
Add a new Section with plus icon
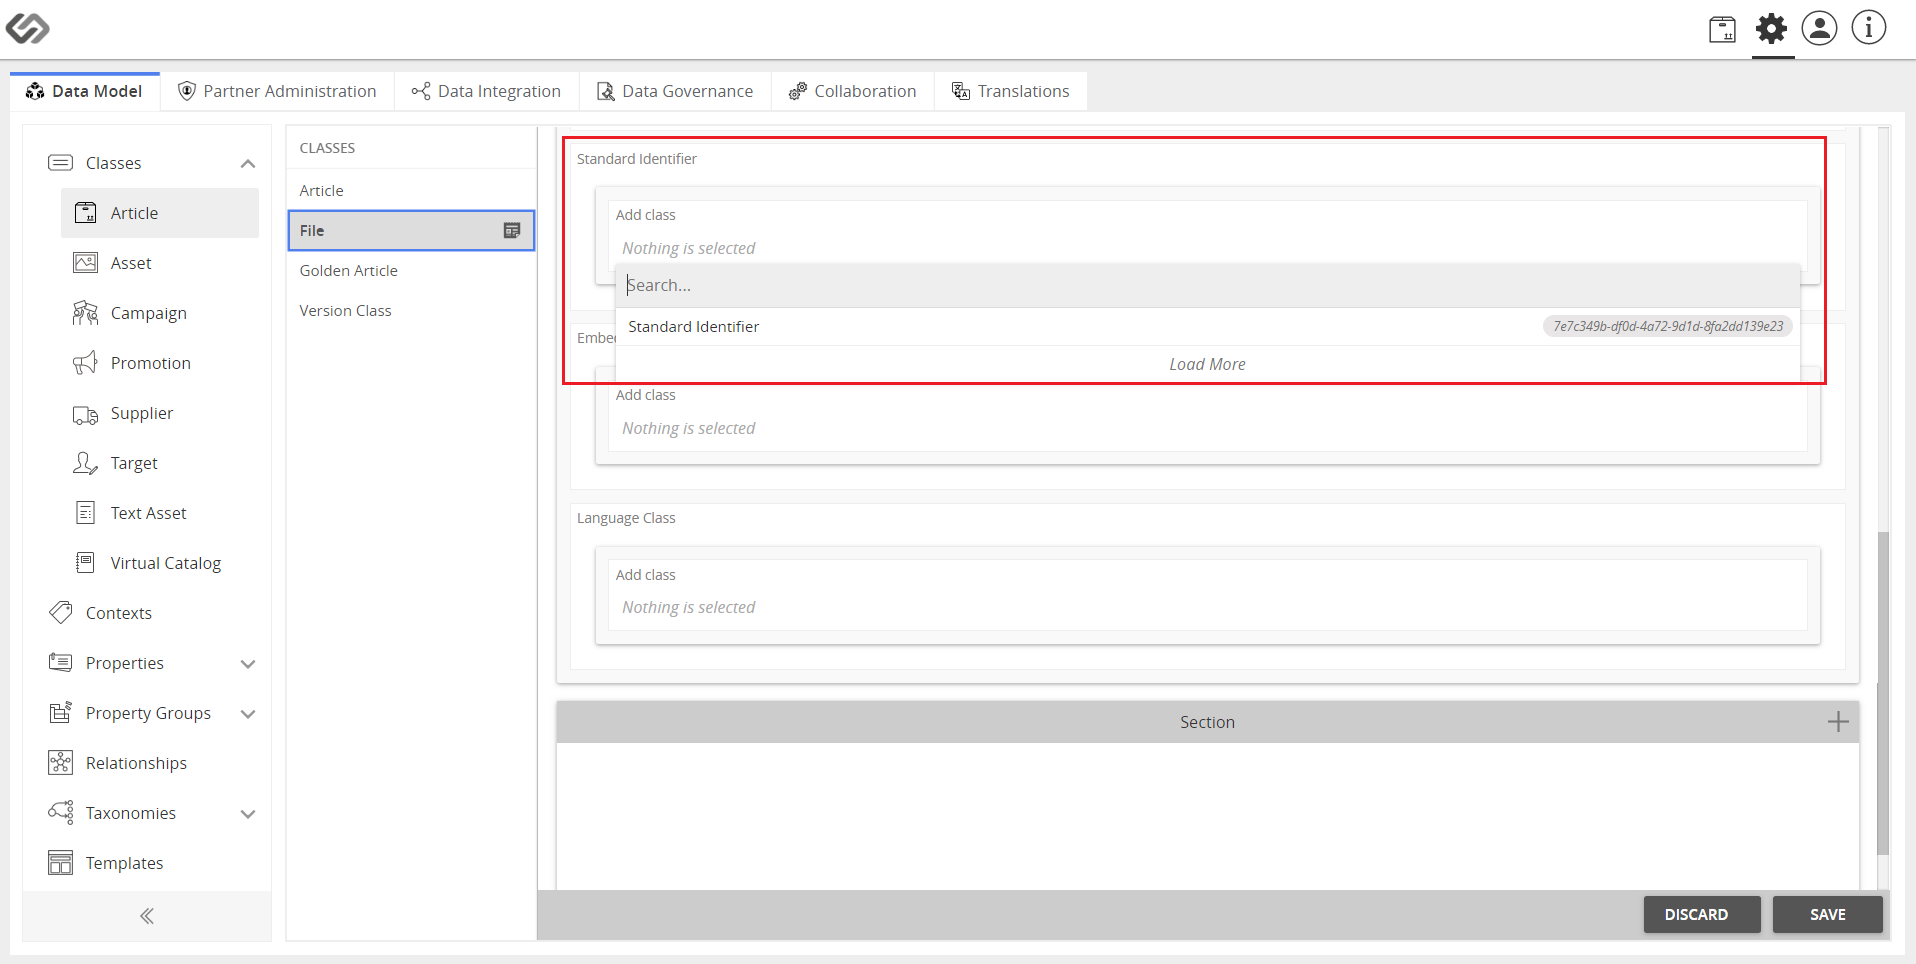coord(1838,722)
